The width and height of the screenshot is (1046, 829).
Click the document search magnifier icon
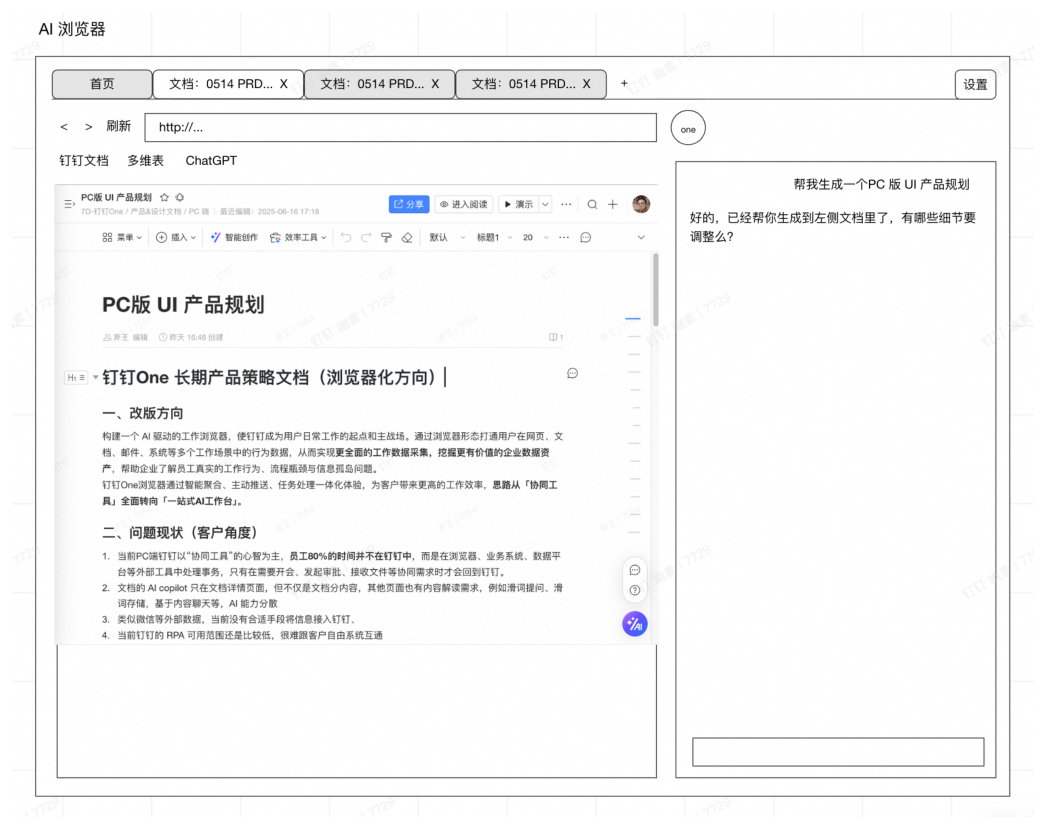coord(592,205)
